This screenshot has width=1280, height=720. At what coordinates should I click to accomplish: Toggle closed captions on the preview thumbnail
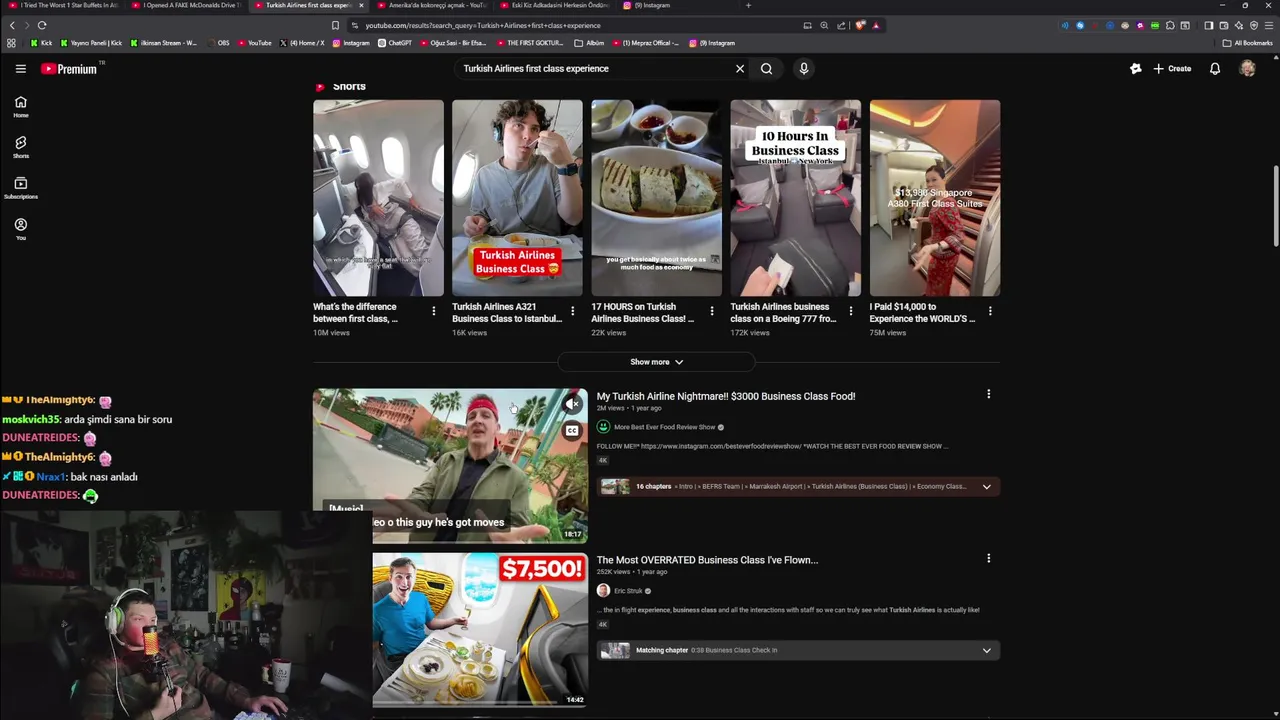click(572, 431)
